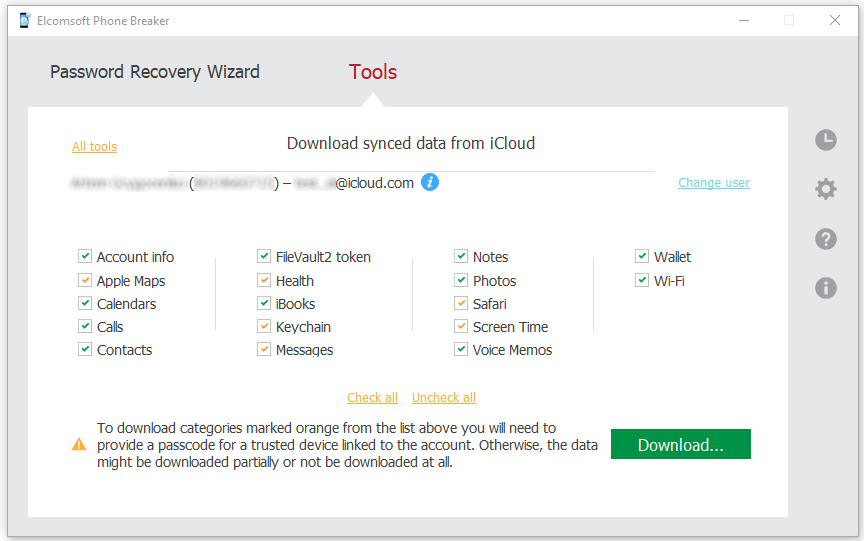864x541 pixels.
Task: Uncheck the Apple Maps category
Action: [85, 280]
